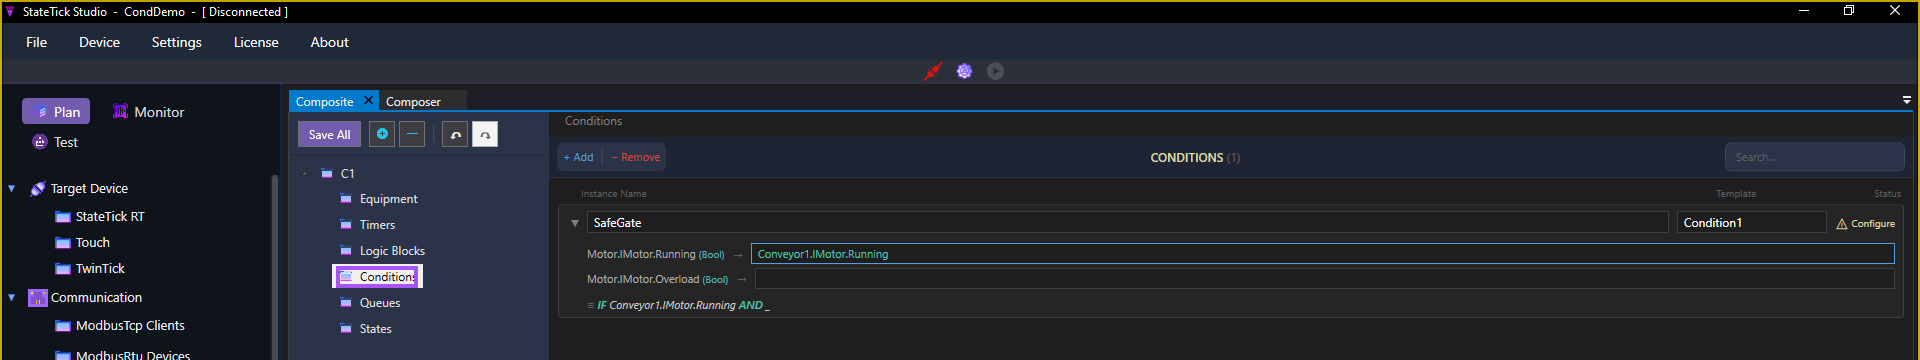Click the minus remove icon beside Save All

pyautogui.click(x=412, y=134)
